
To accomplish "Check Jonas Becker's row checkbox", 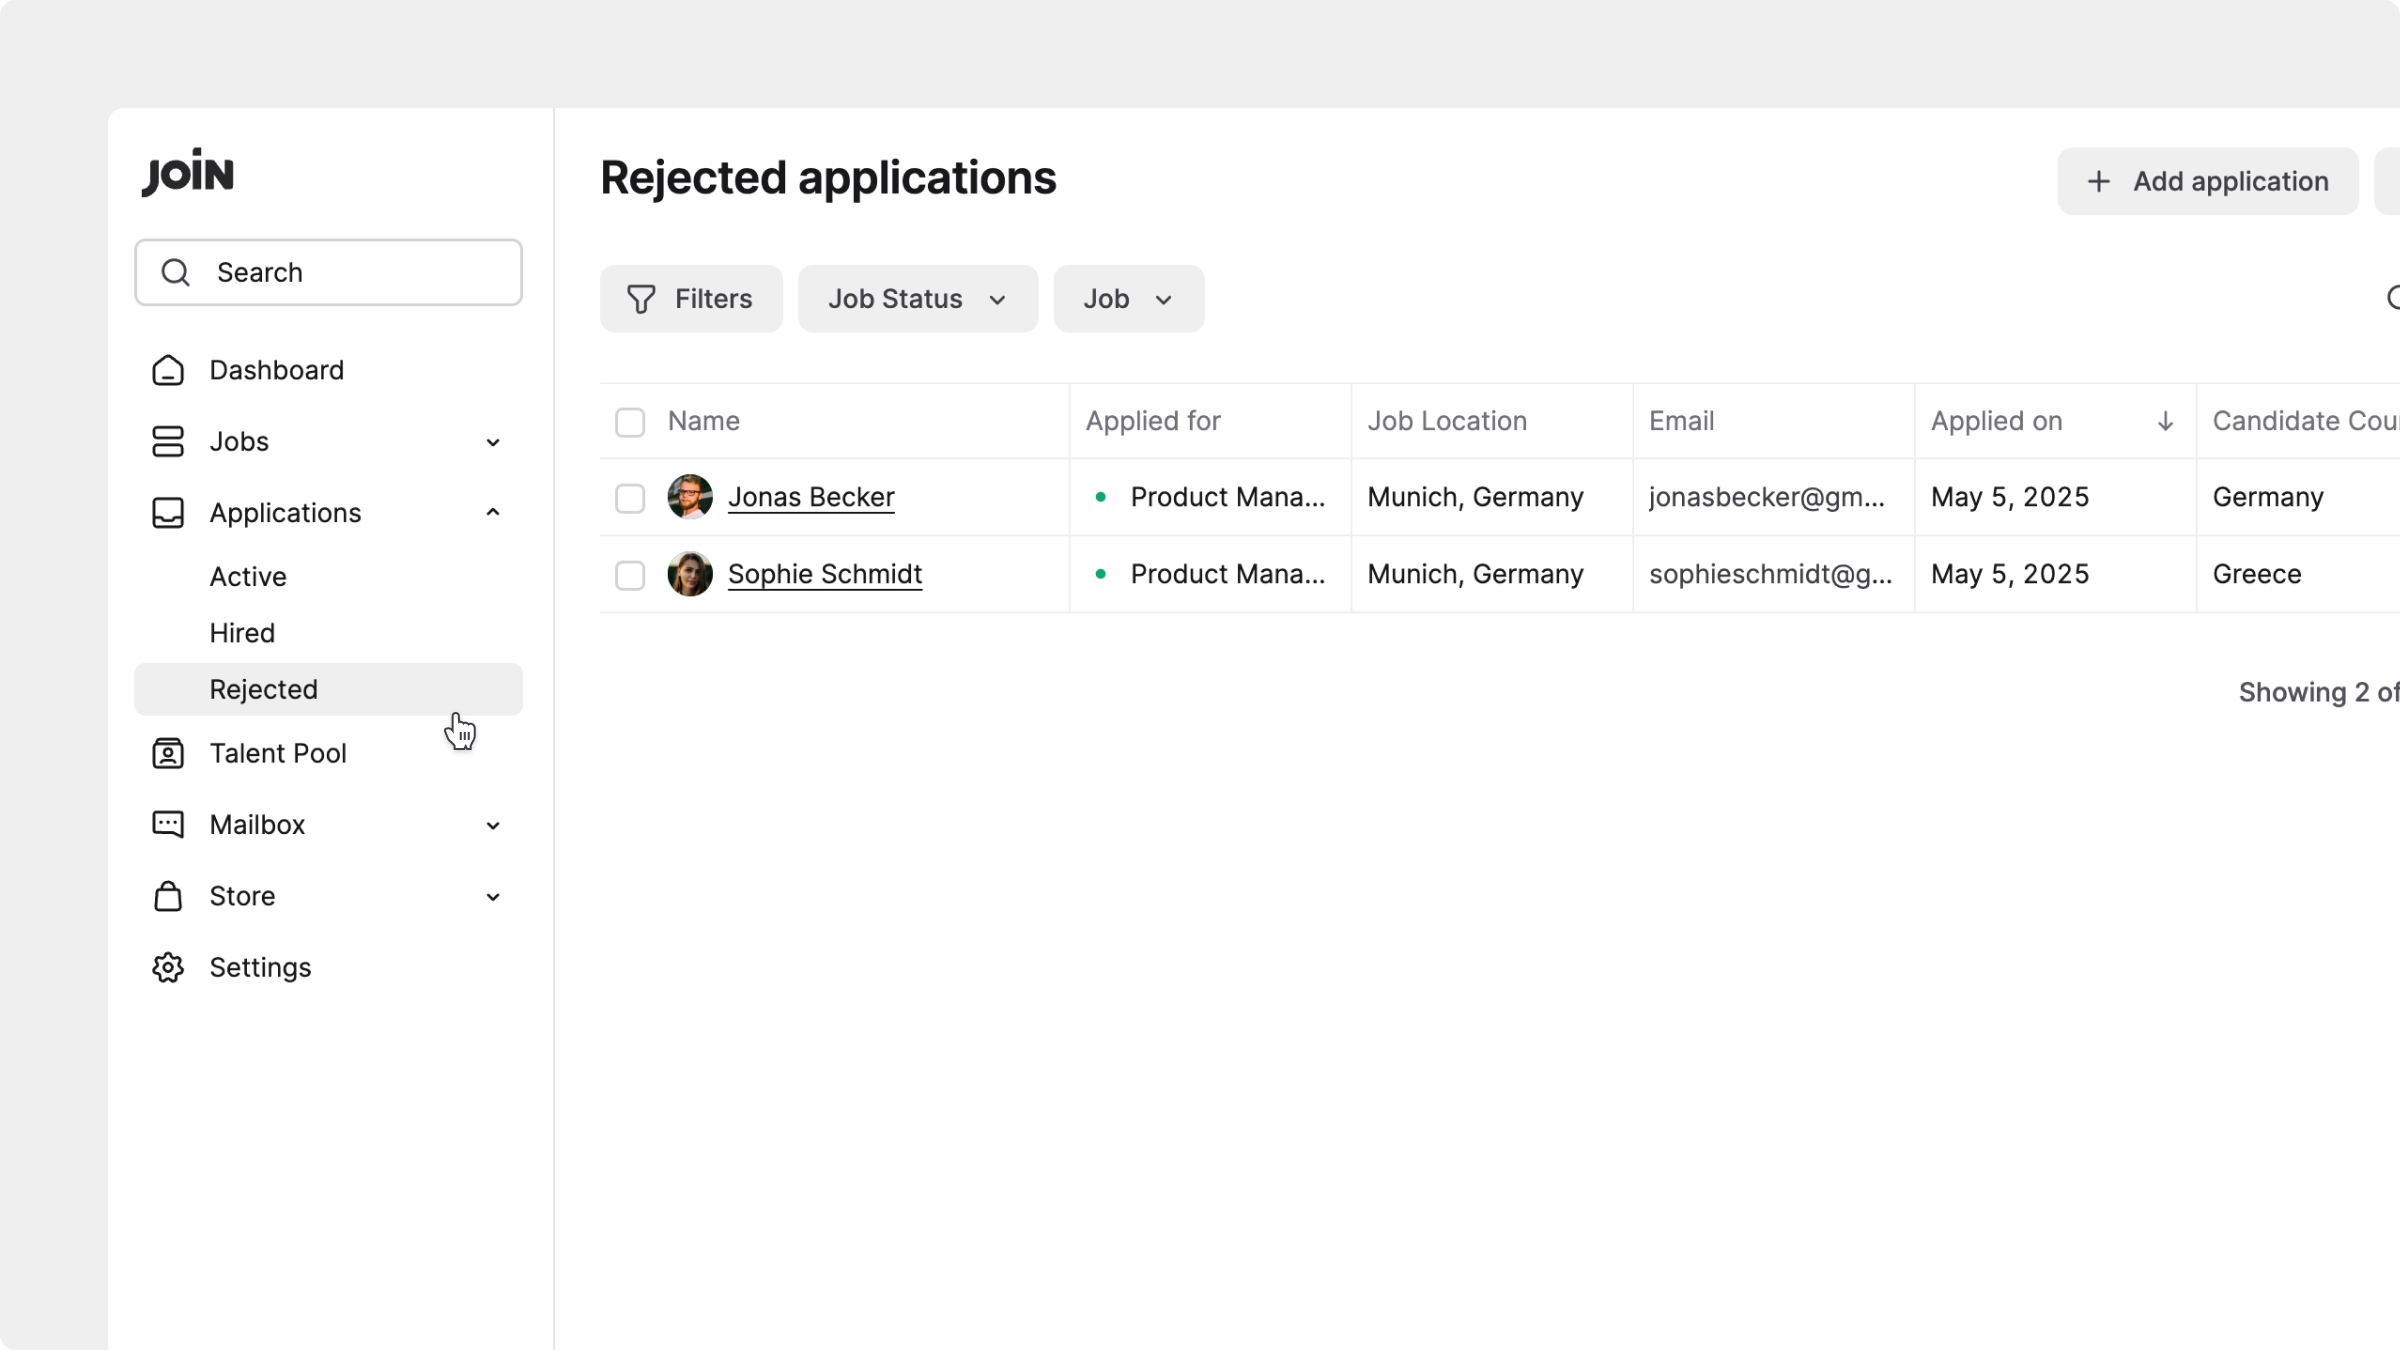I will (630, 498).
